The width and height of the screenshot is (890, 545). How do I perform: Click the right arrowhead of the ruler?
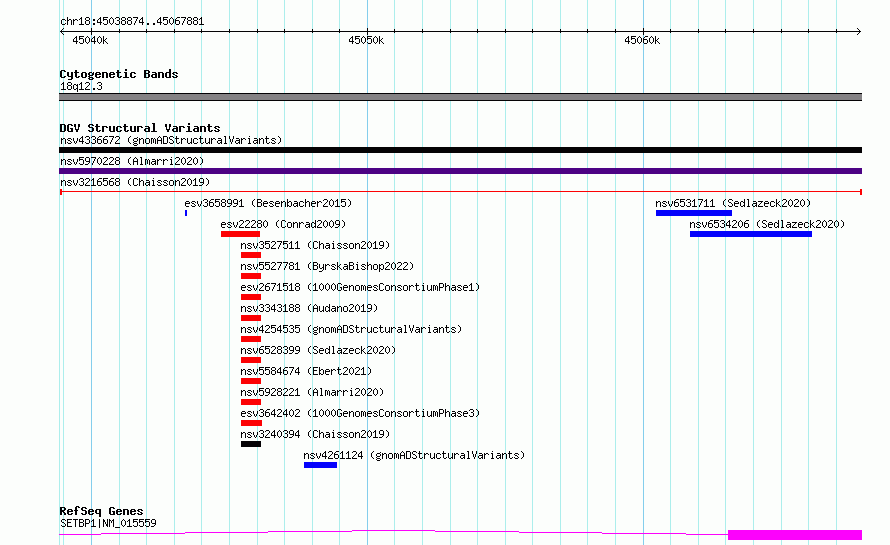[859, 31]
